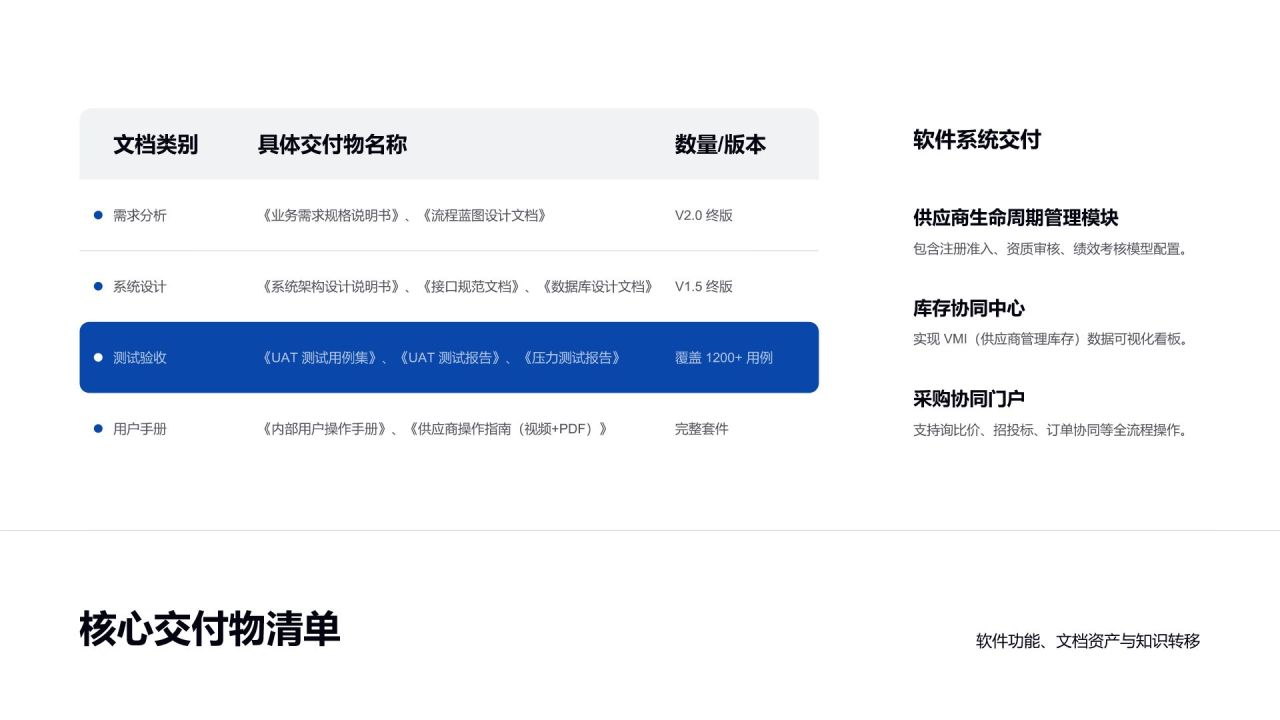Click the 完整套件 cell
The image size is (1280, 720).
click(702, 429)
